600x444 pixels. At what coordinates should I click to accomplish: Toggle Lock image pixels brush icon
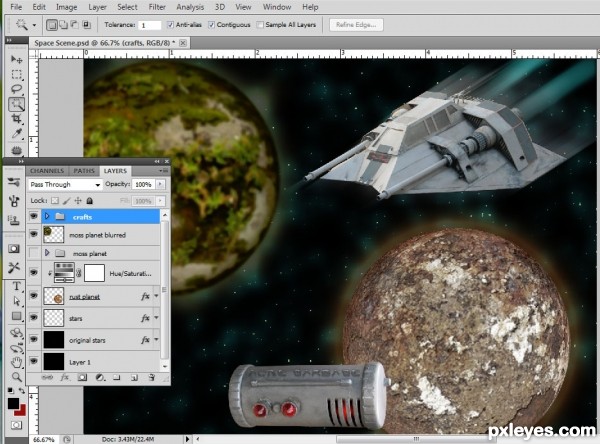[67, 201]
